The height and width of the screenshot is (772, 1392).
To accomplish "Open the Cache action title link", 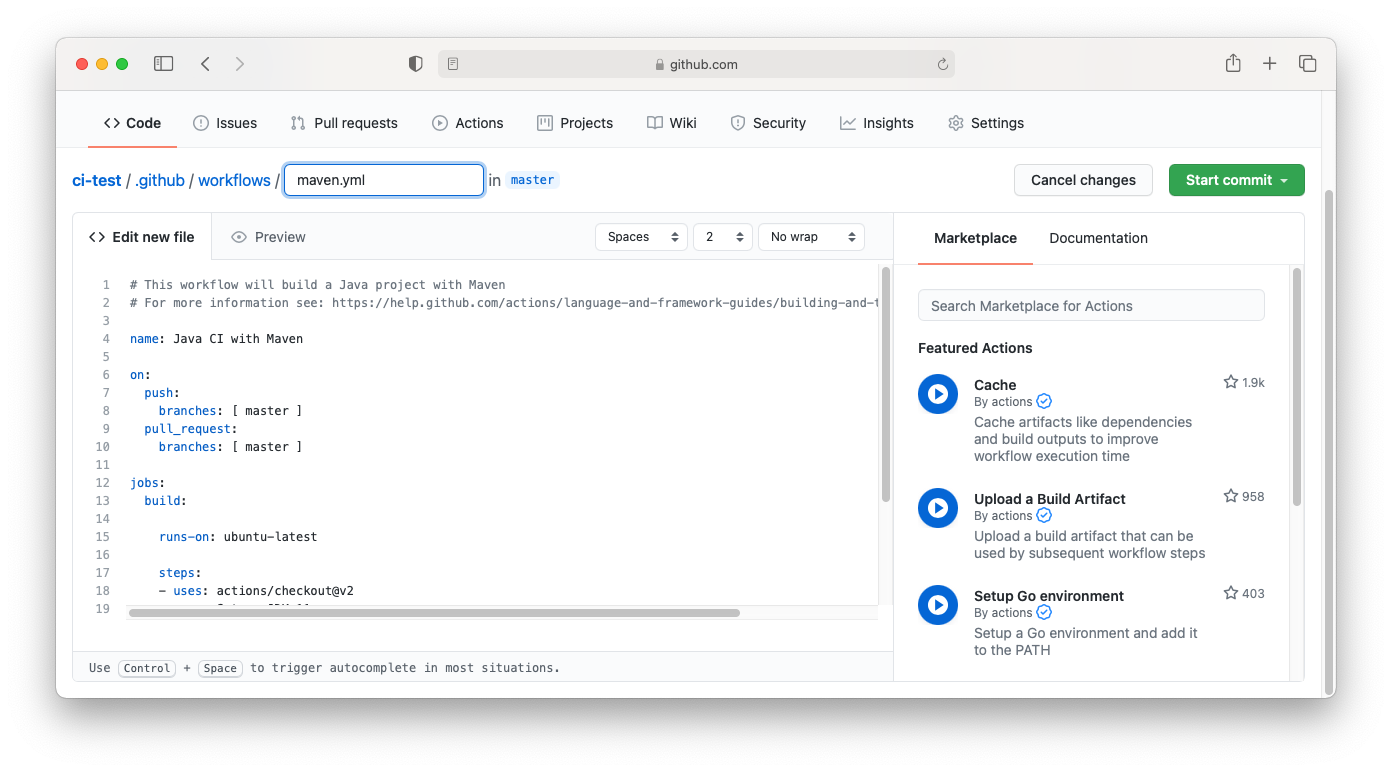I will (995, 385).
